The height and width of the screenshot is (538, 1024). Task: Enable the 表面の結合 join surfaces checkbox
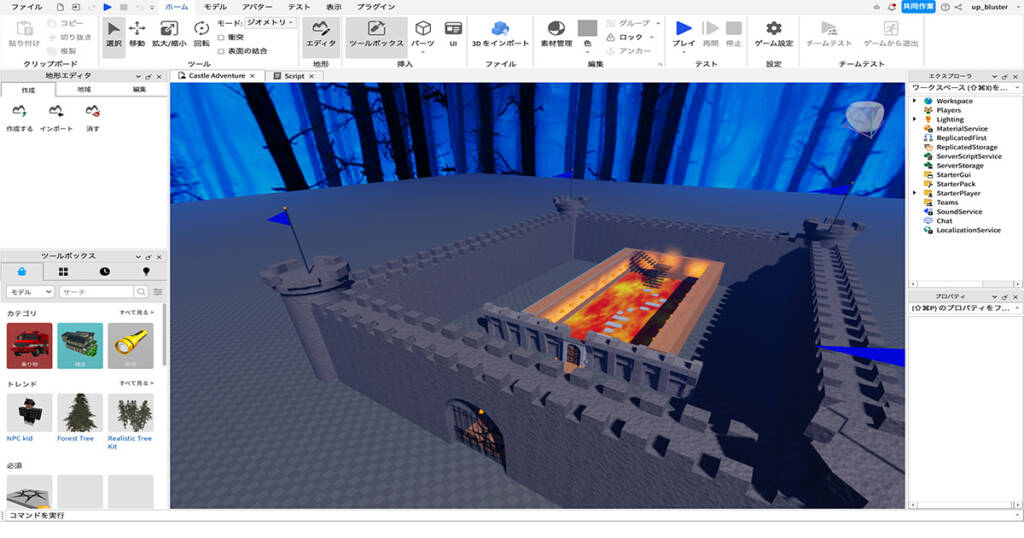pyautogui.click(x=221, y=51)
